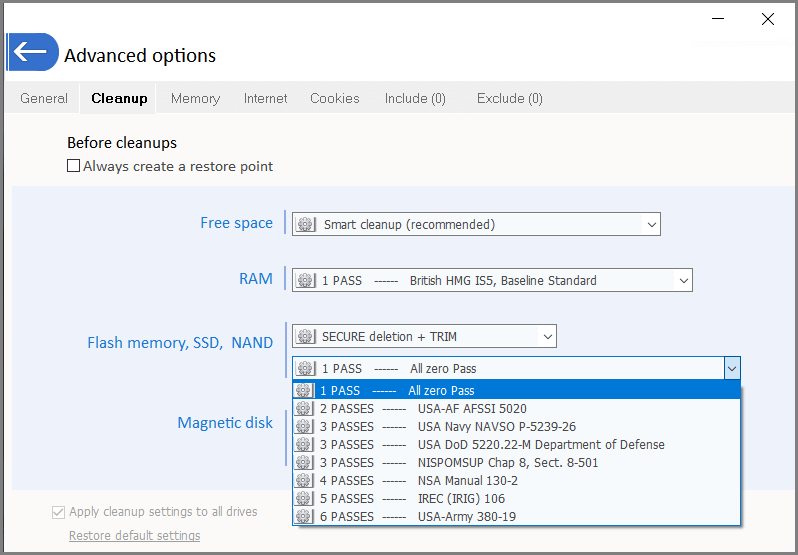798x555 pixels.
Task: Enable Always create a restore point
Action: coord(73,166)
